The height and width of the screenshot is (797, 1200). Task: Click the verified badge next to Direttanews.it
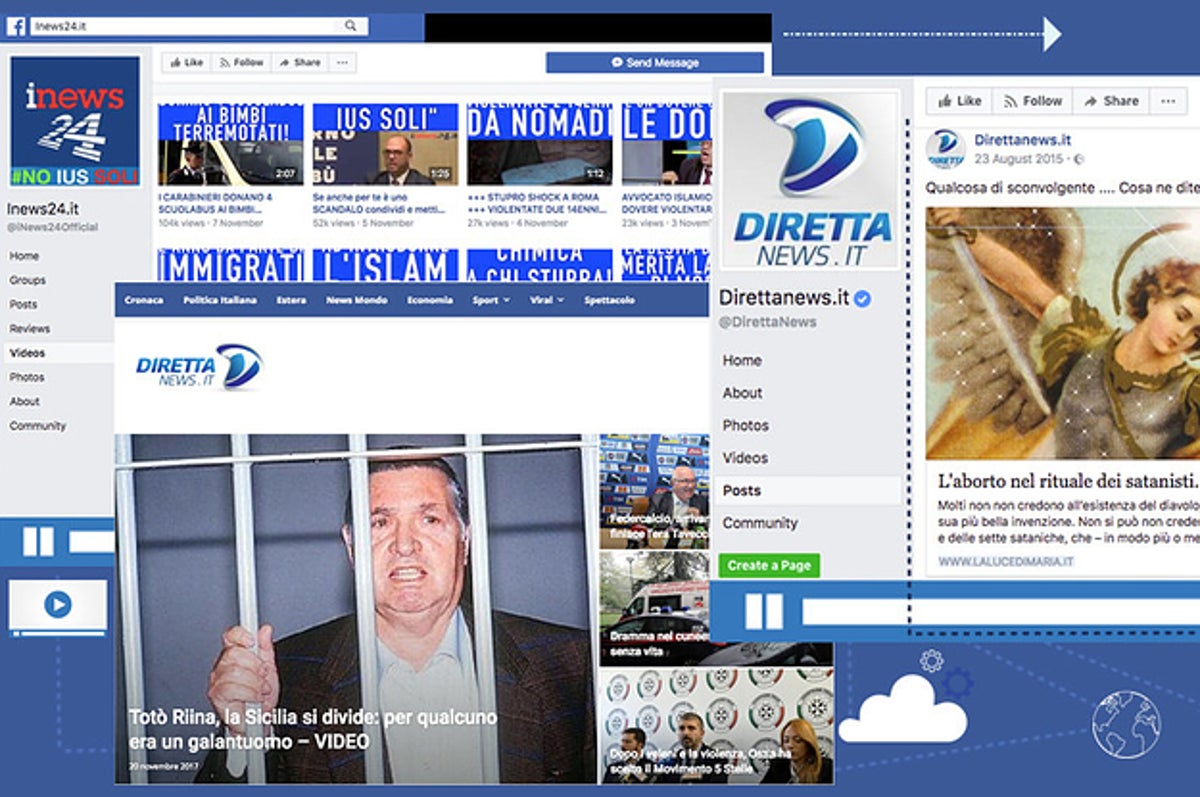click(x=862, y=298)
